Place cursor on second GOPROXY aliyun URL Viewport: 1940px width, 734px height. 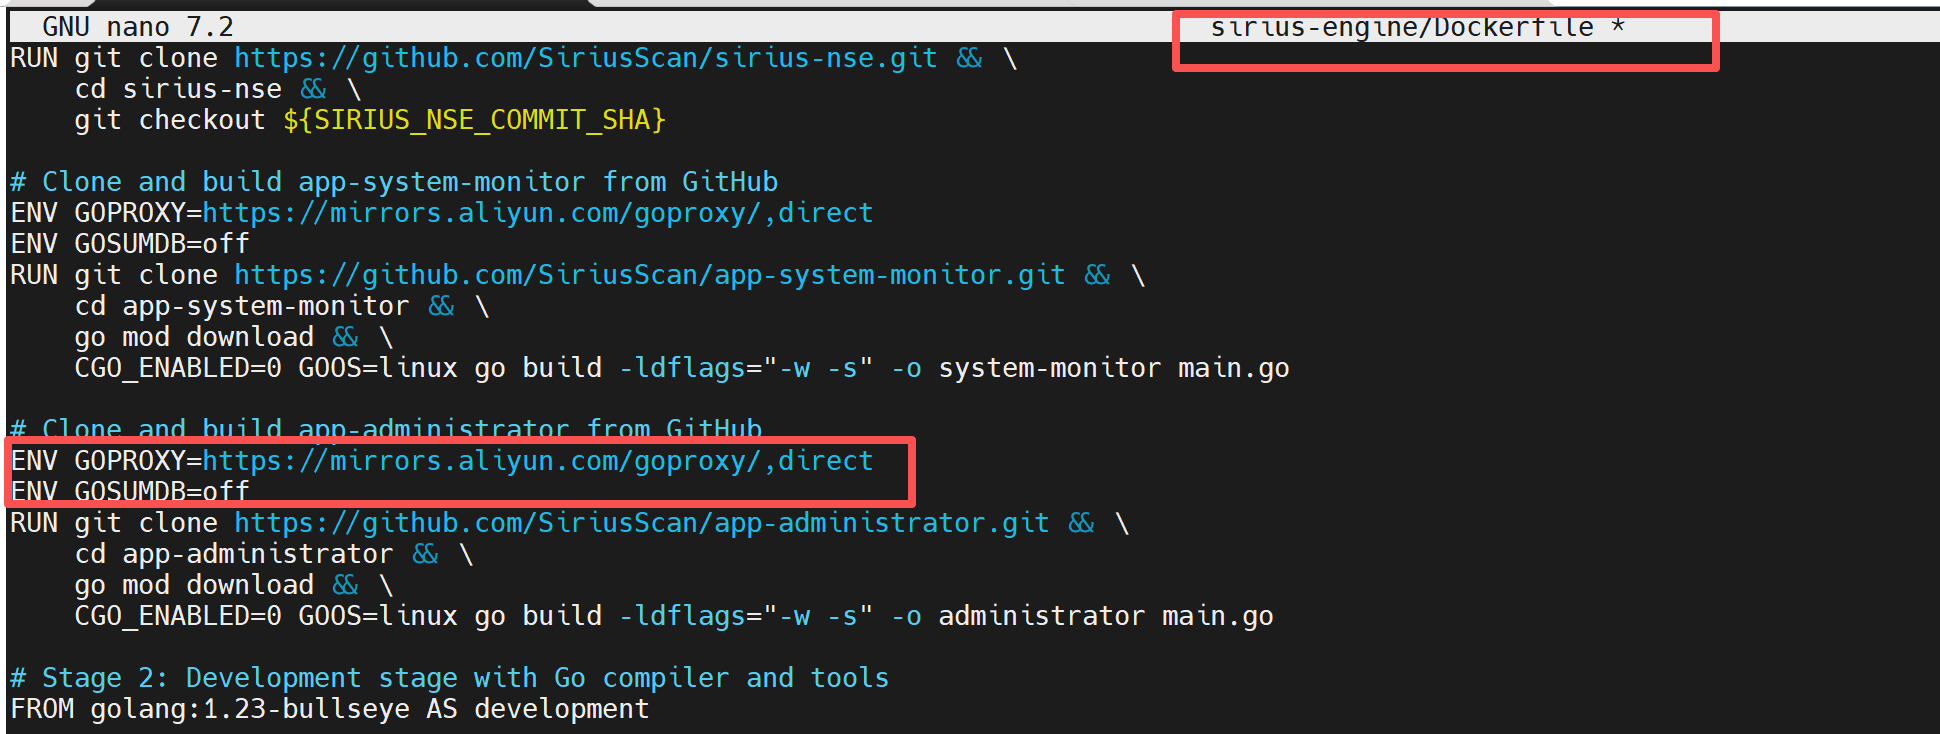(538, 461)
